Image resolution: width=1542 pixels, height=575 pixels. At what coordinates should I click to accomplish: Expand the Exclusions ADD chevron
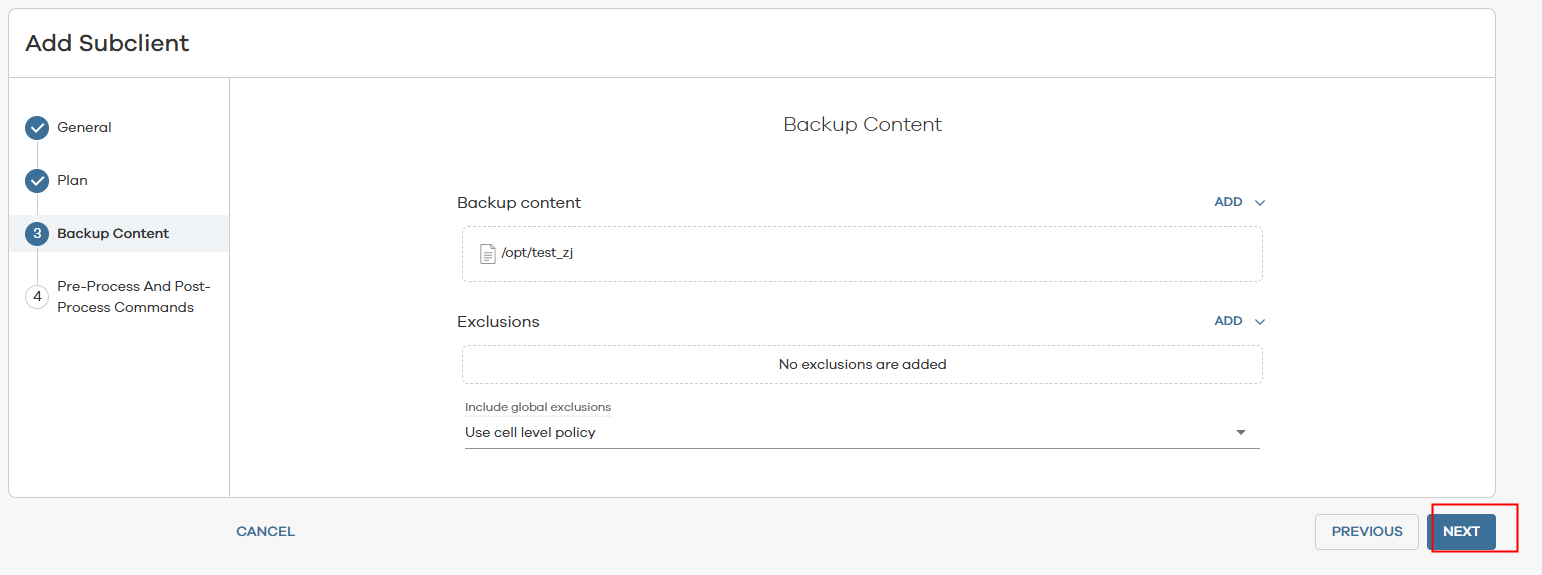(x=1260, y=322)
